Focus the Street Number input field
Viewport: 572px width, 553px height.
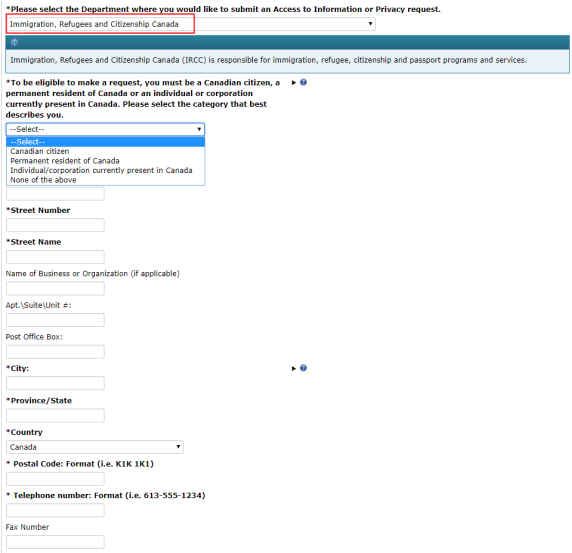(55, 225)
